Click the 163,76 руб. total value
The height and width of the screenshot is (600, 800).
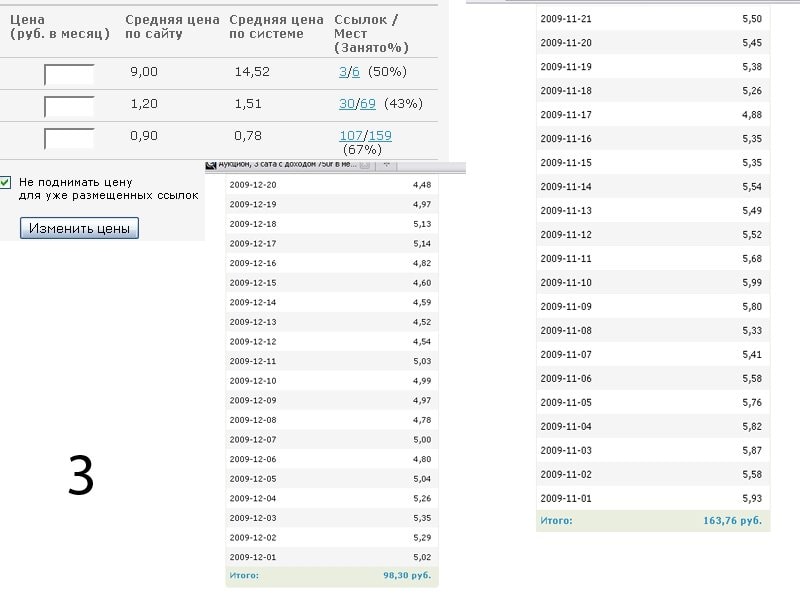coord(732,521)
